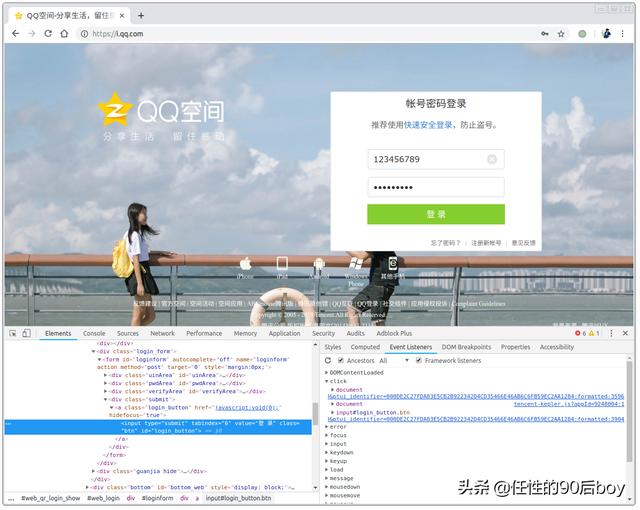This screenshot has width=640, height=510.
Task: Click the 快速安全登录 link
Action: [428, 125]
